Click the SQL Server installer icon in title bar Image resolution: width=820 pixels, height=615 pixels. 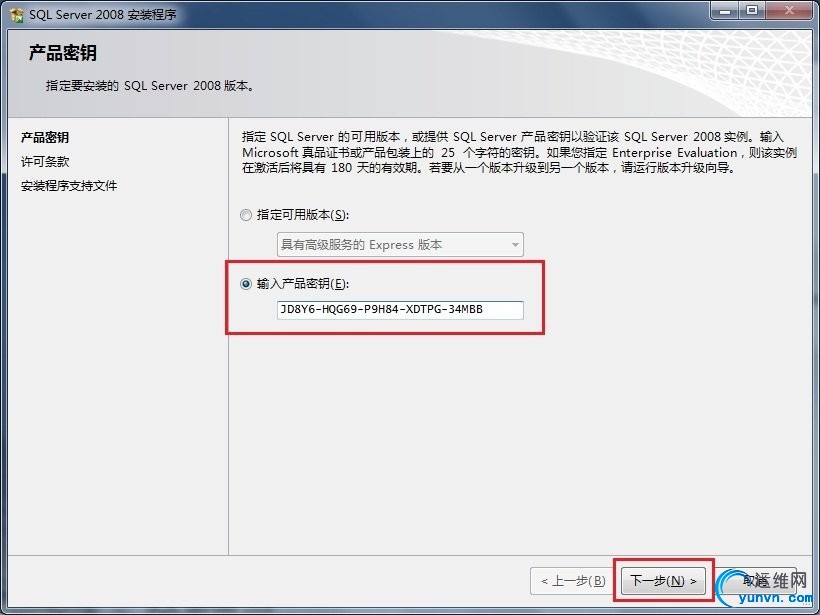tap(17, 15)
